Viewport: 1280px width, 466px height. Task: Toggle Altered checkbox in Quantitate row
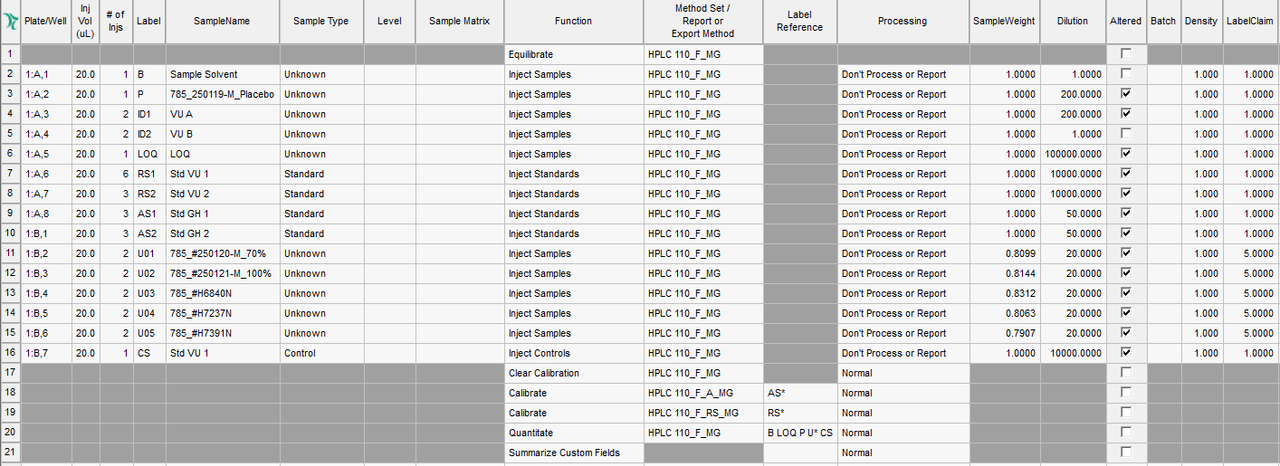[x=1127, y=433]
